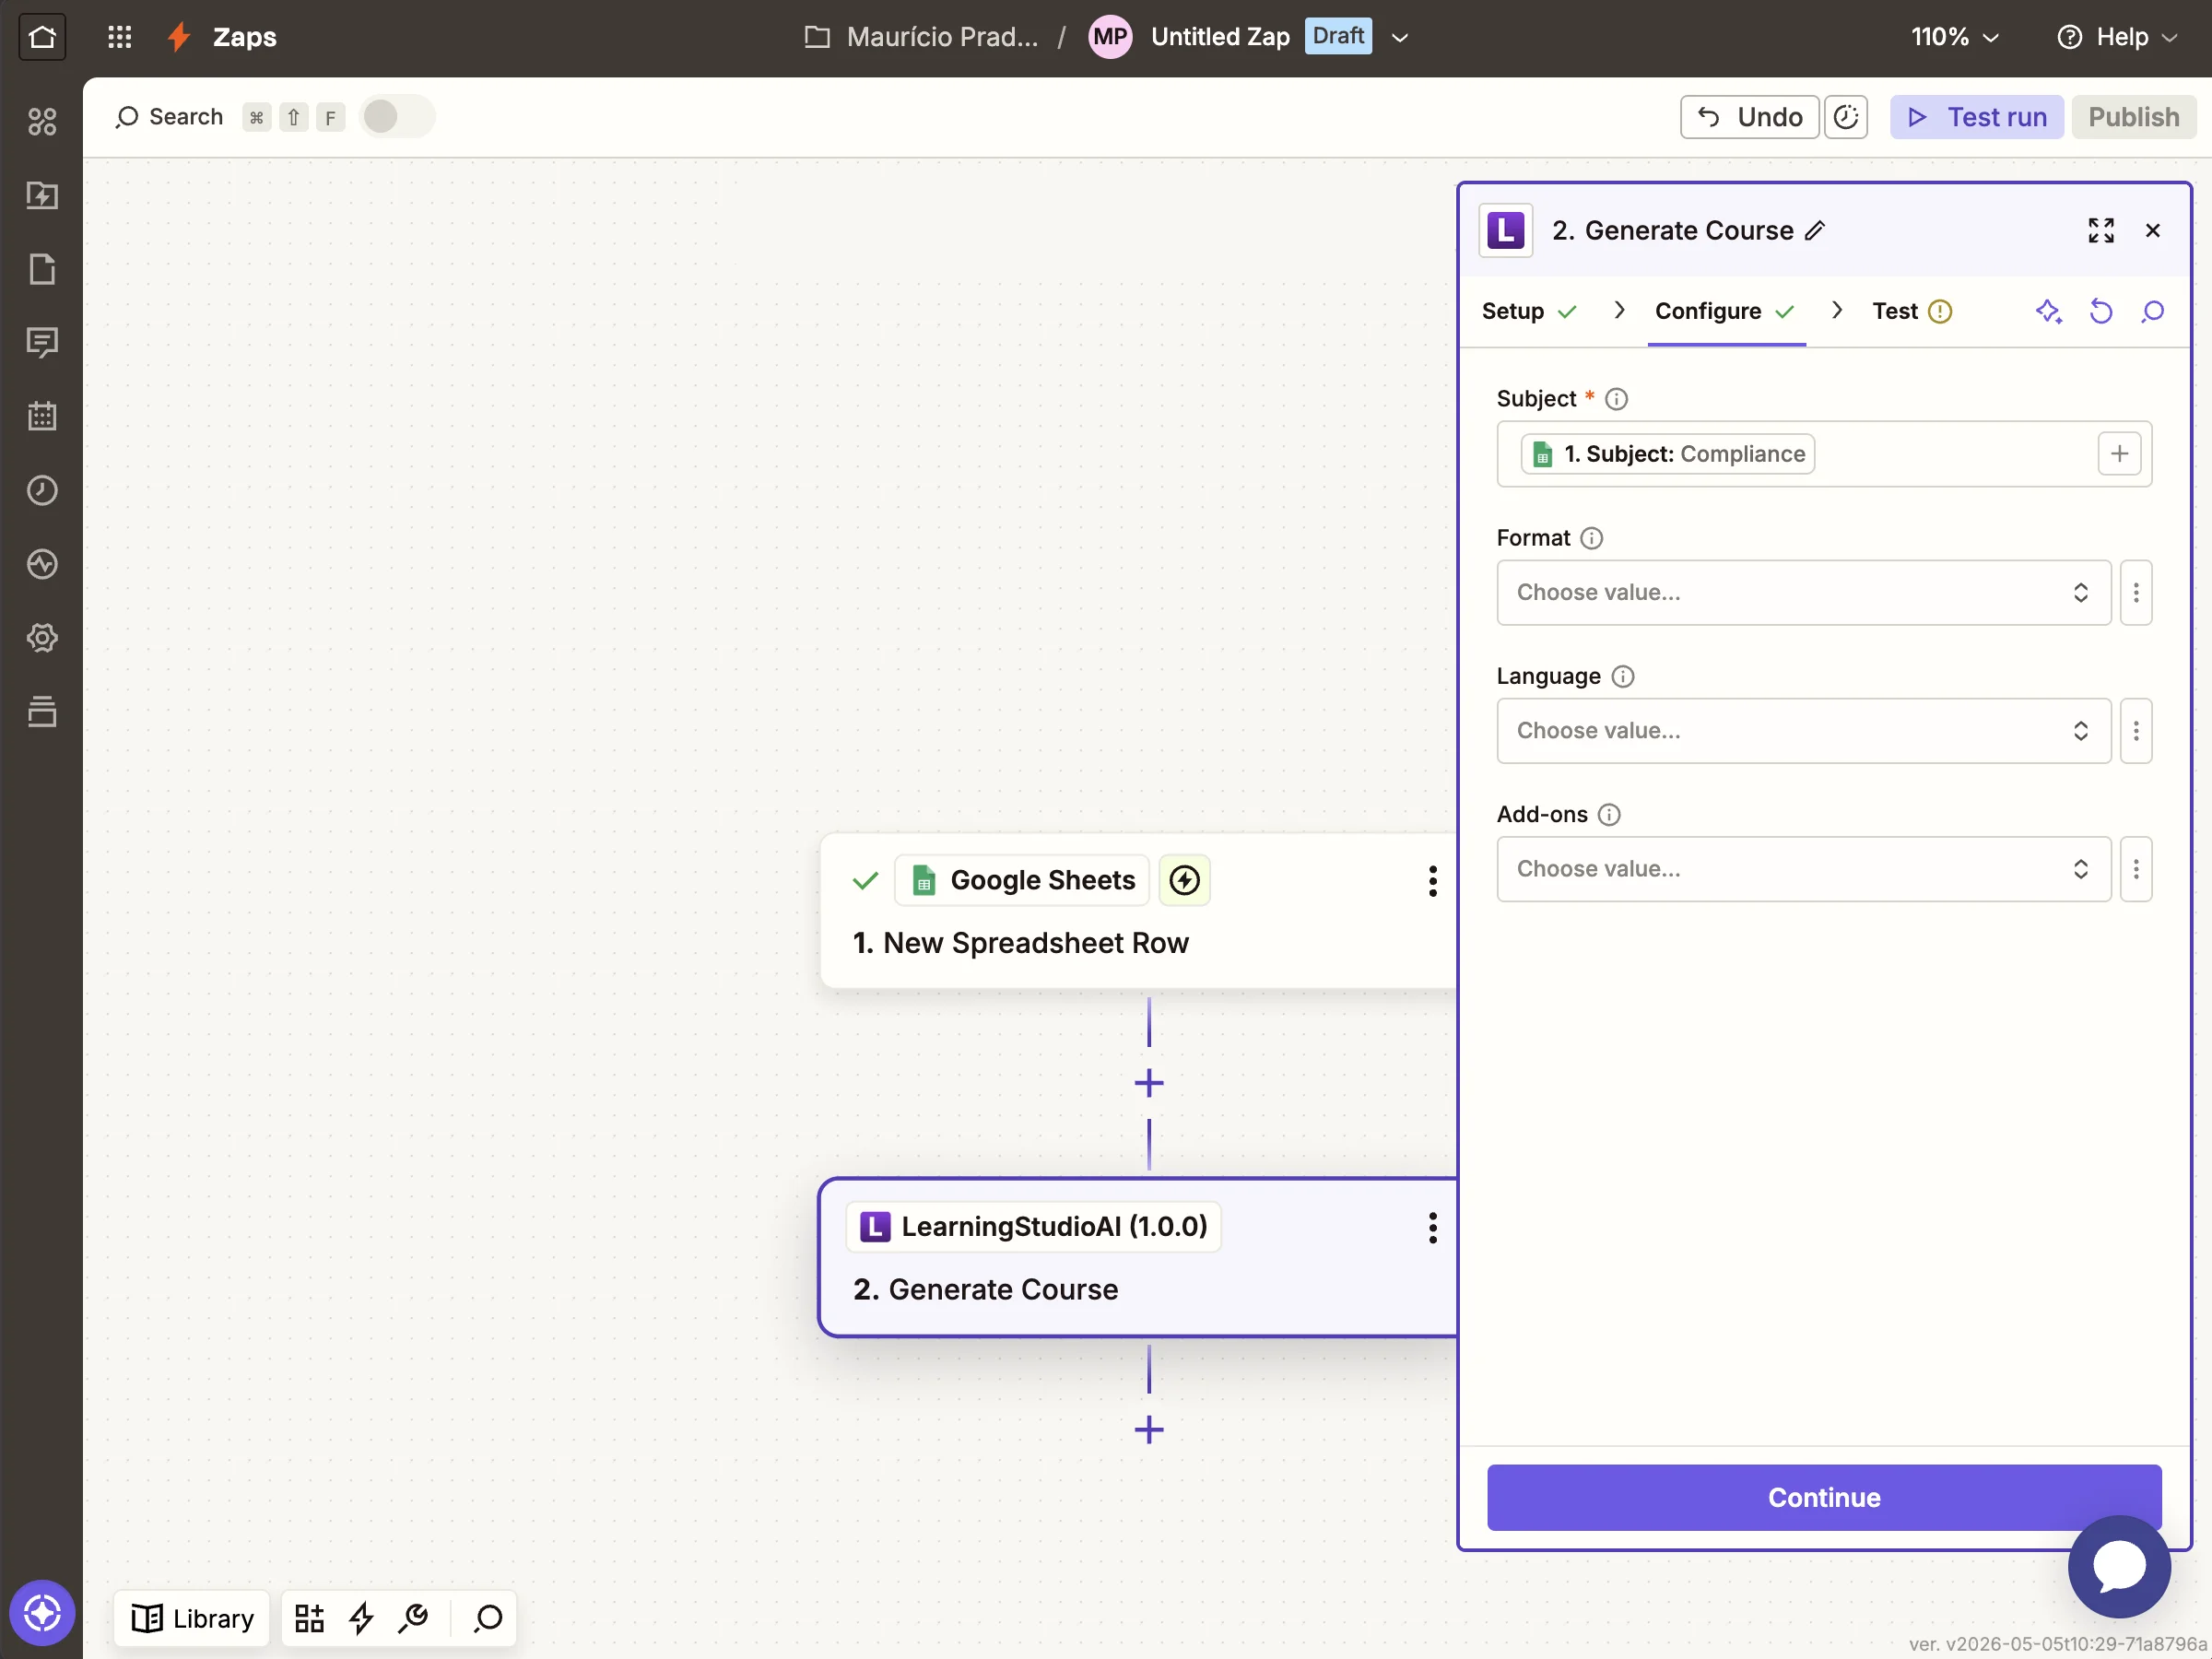Add step after Generate Course
This screenshot has width=2212, height=1659.
point(1149,1430)
